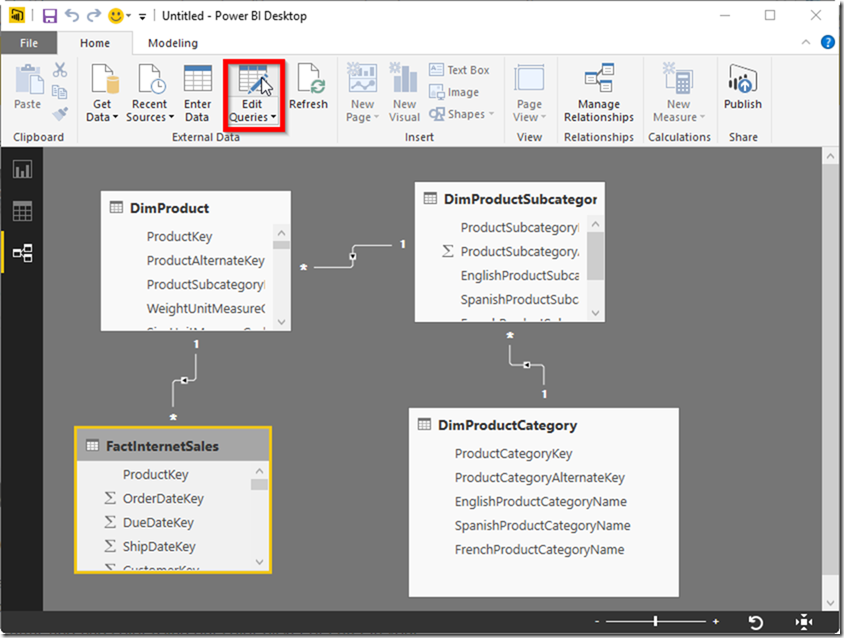Viewport: 844px width, 638px height.
Task: Expand the quick access toolbar customize arrow
Action: click(143, 17)
